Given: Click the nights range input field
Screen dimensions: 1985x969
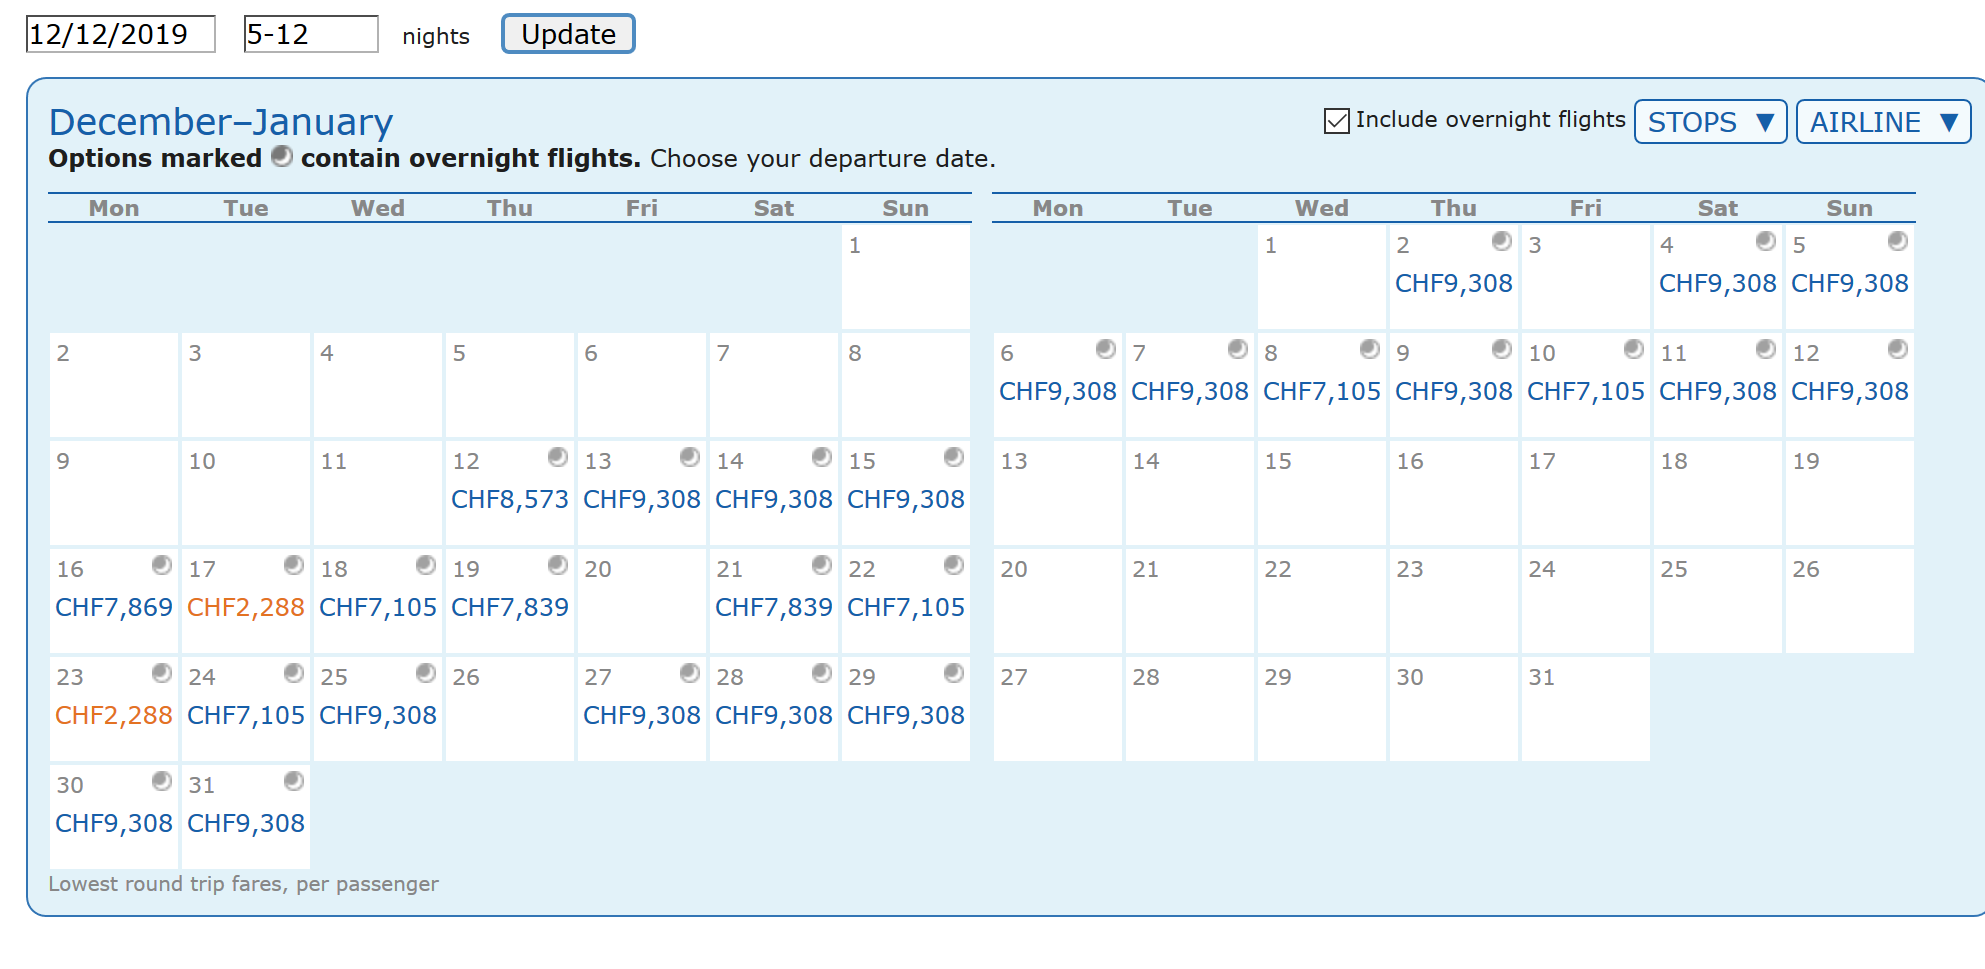Looking at the screenshot, I should 311,34.
